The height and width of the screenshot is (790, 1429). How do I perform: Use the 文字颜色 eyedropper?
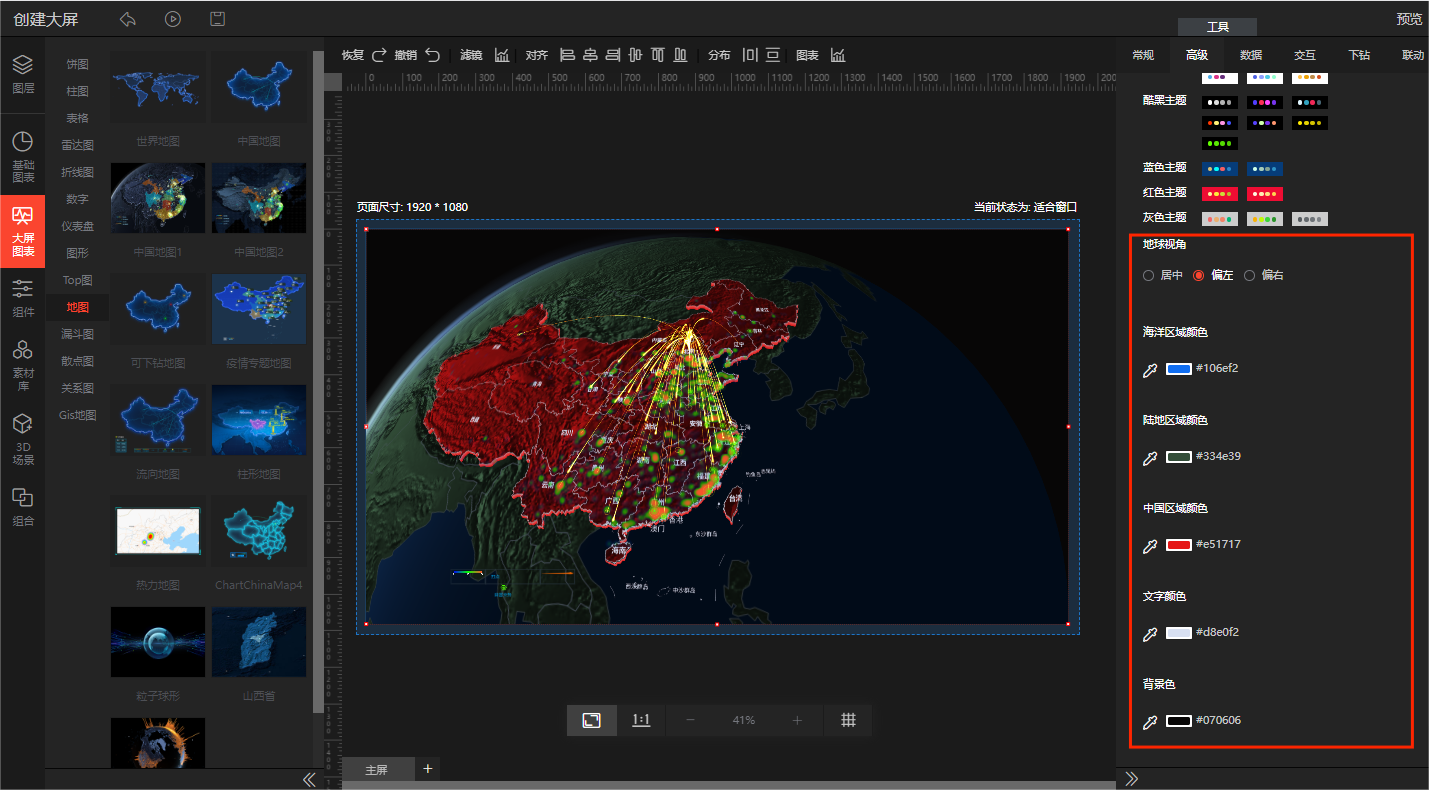pos(1150,634)
